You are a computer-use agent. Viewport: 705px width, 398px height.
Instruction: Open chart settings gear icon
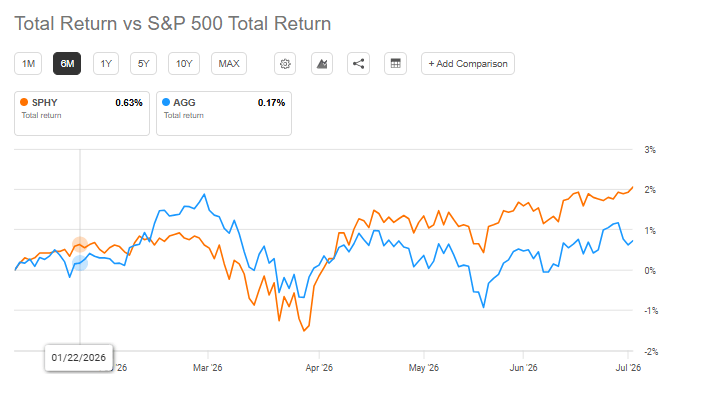[x=285, y=64]
